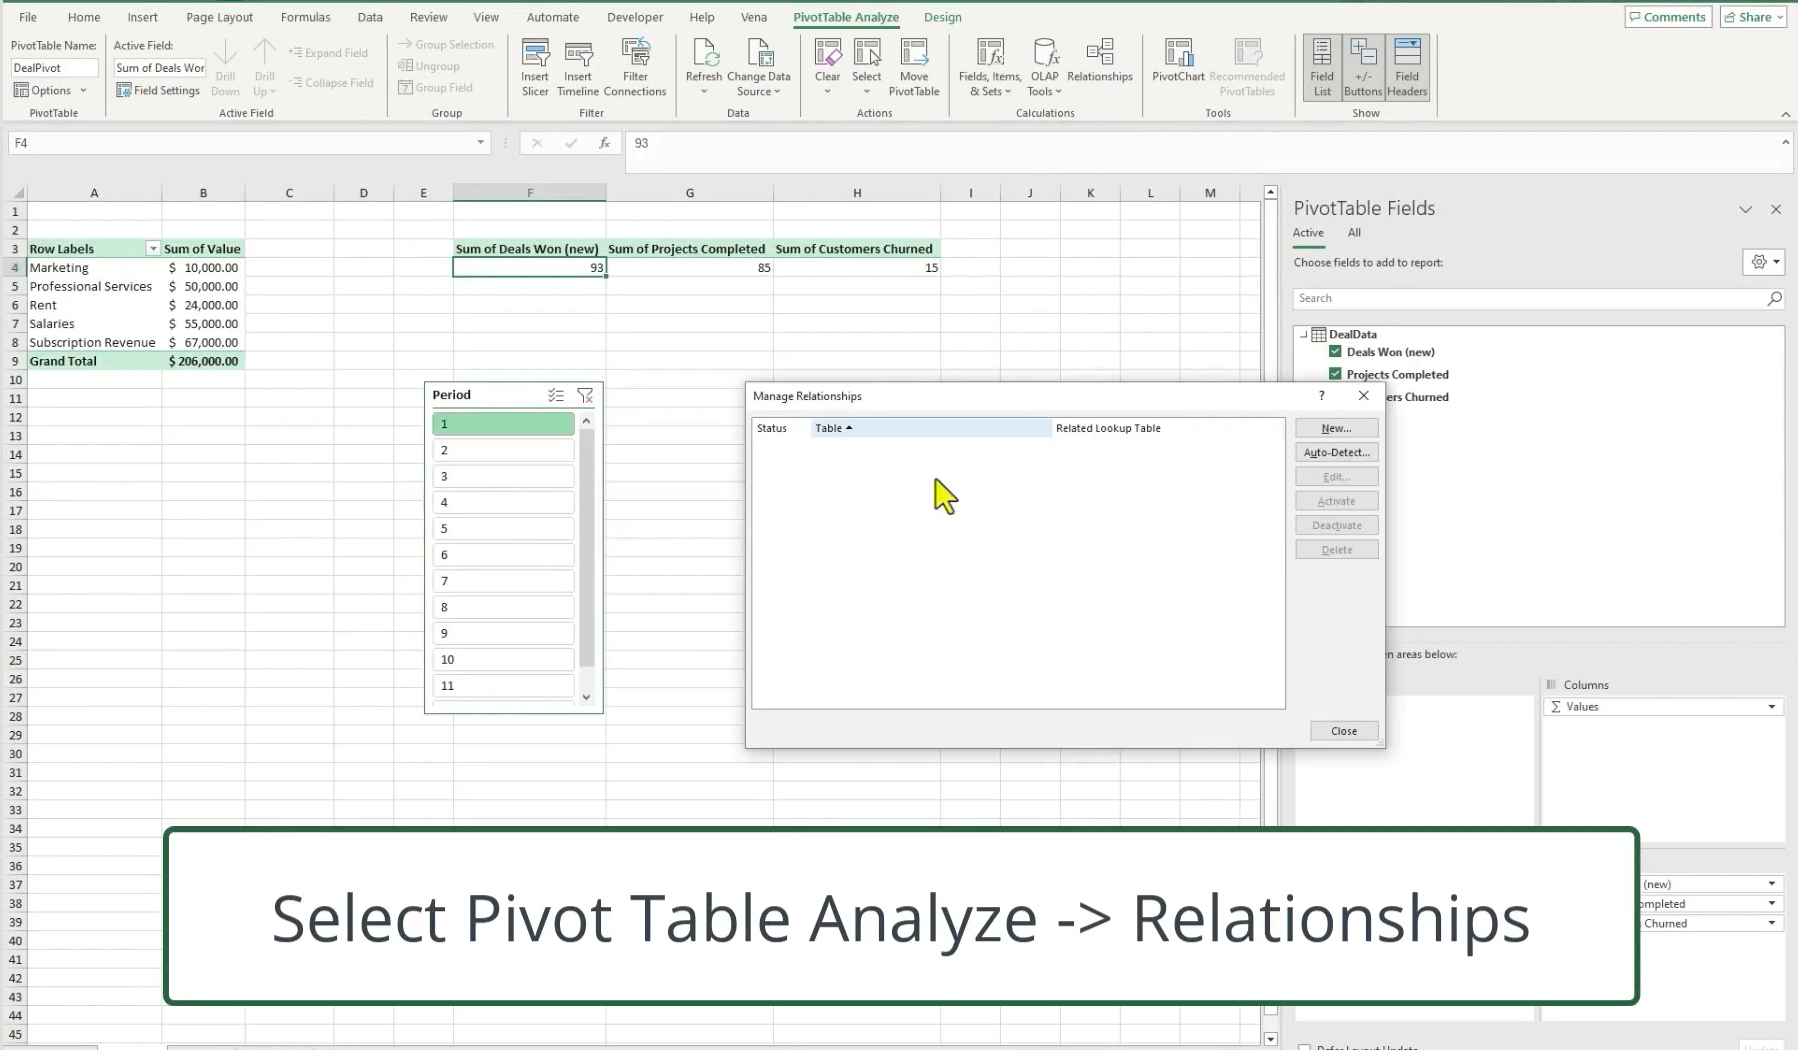This screenshot has width=1798, height=1050.
Task: Select period 5 in the Period slicer
Action: (x=503, y=528)
